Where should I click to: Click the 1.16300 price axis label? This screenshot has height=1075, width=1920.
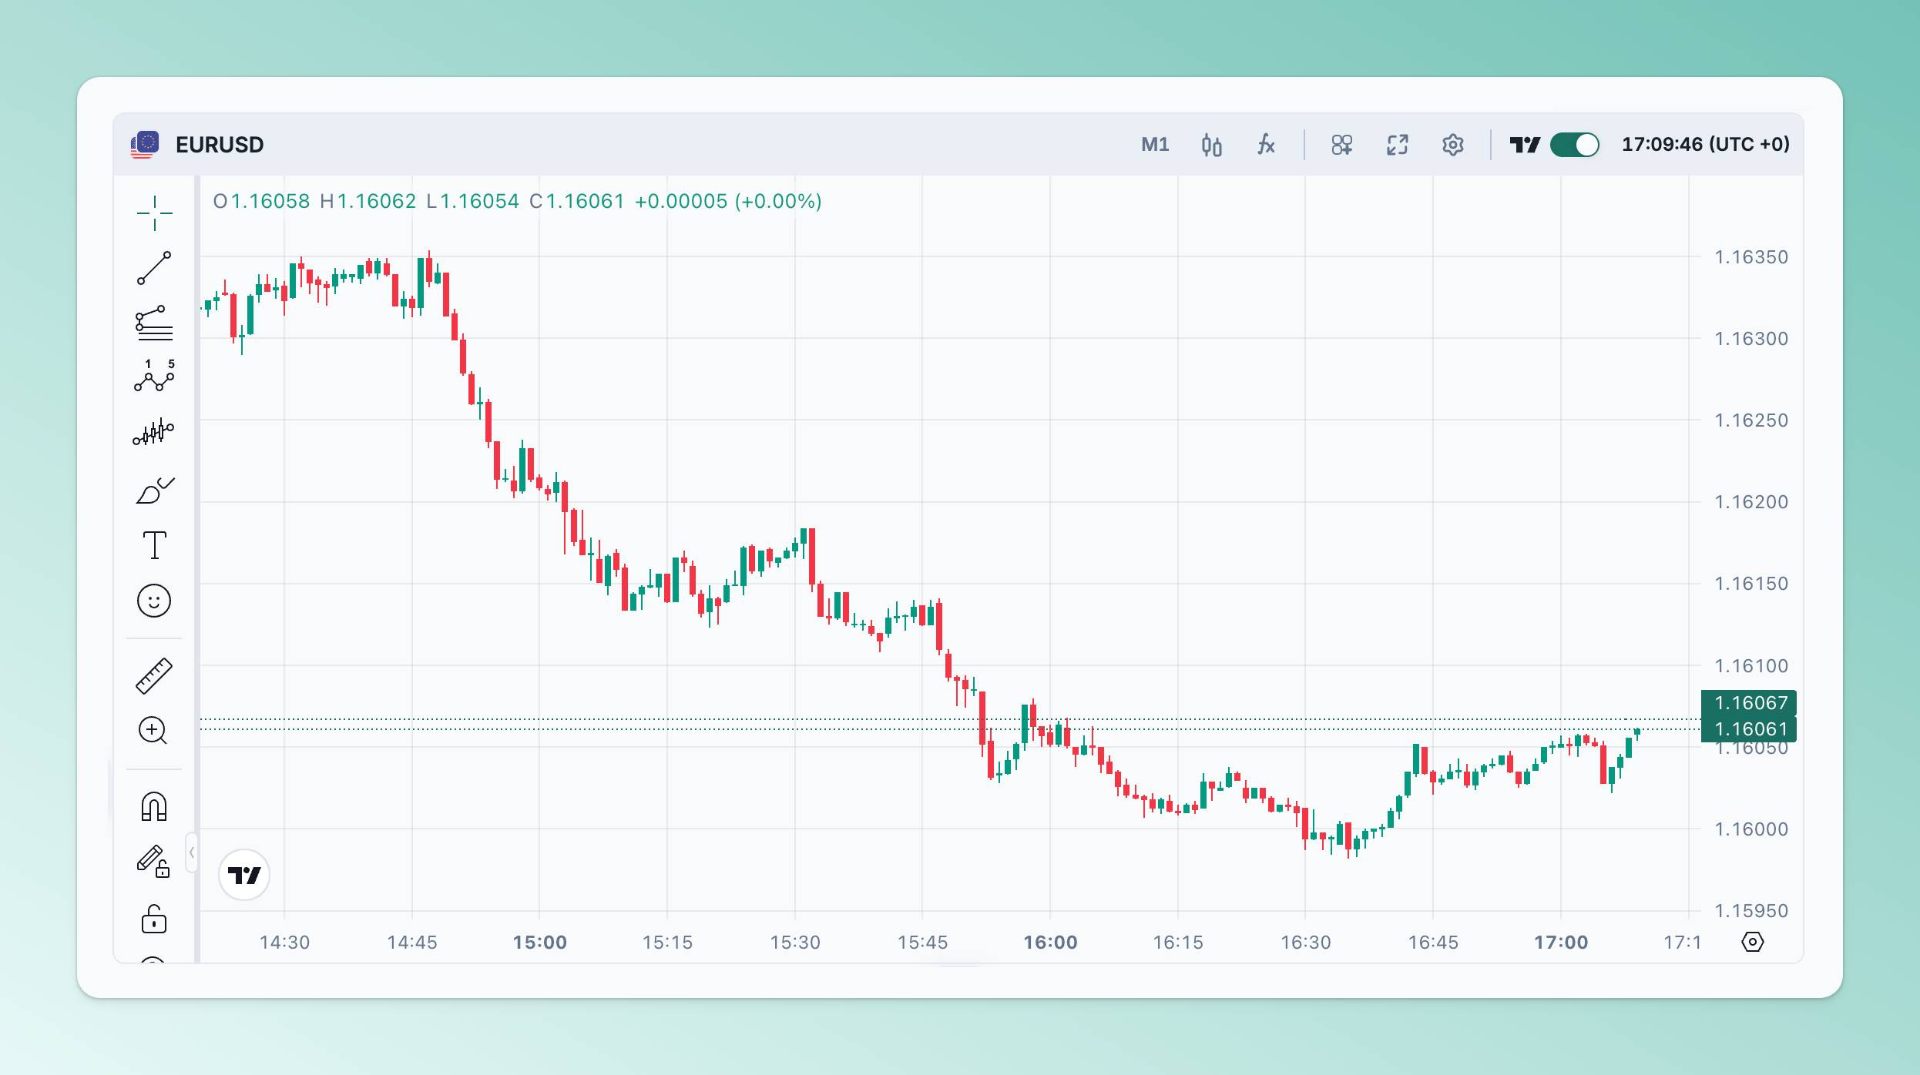click(x=1751, y=339)
